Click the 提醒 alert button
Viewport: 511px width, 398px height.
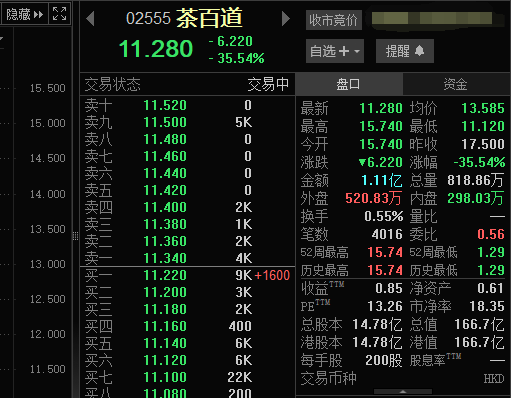(405, 51)
